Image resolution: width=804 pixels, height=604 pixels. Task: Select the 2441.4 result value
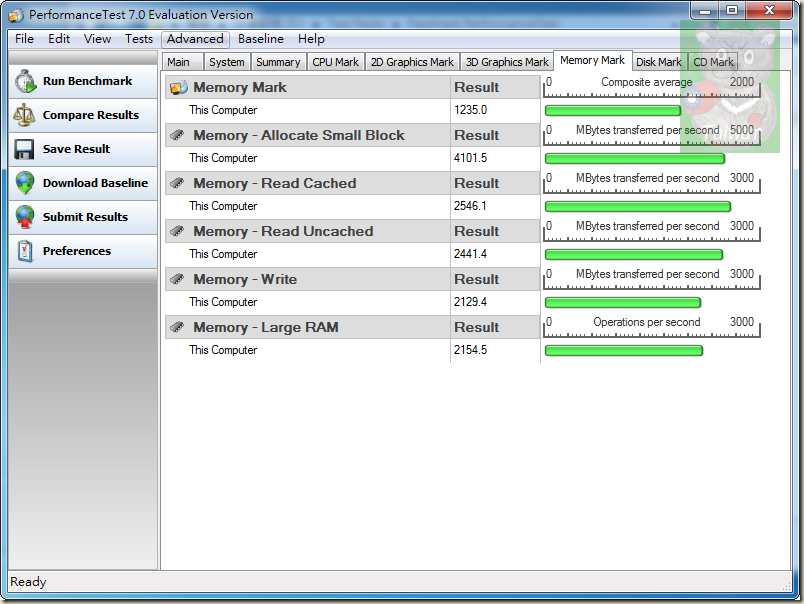[x=470, y=254]
